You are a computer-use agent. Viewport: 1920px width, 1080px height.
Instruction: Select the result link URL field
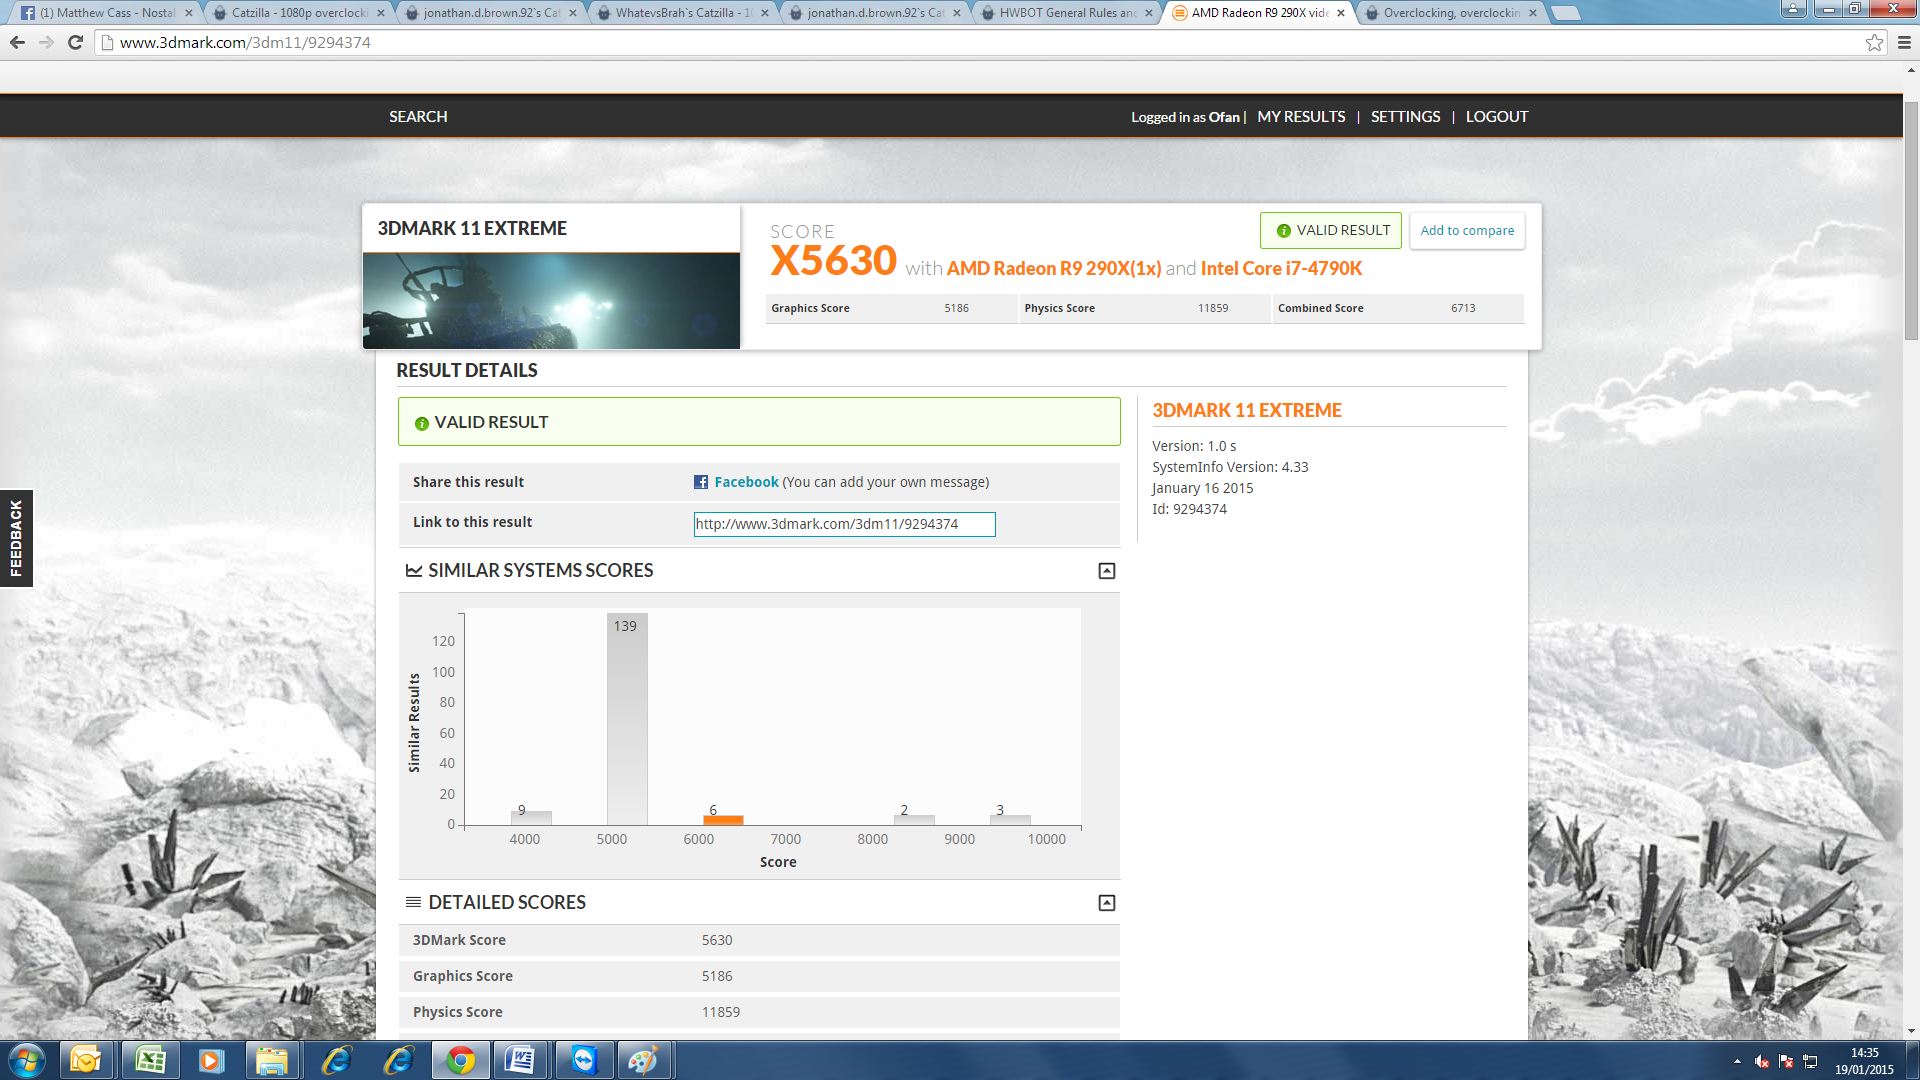tap(844, 524)
